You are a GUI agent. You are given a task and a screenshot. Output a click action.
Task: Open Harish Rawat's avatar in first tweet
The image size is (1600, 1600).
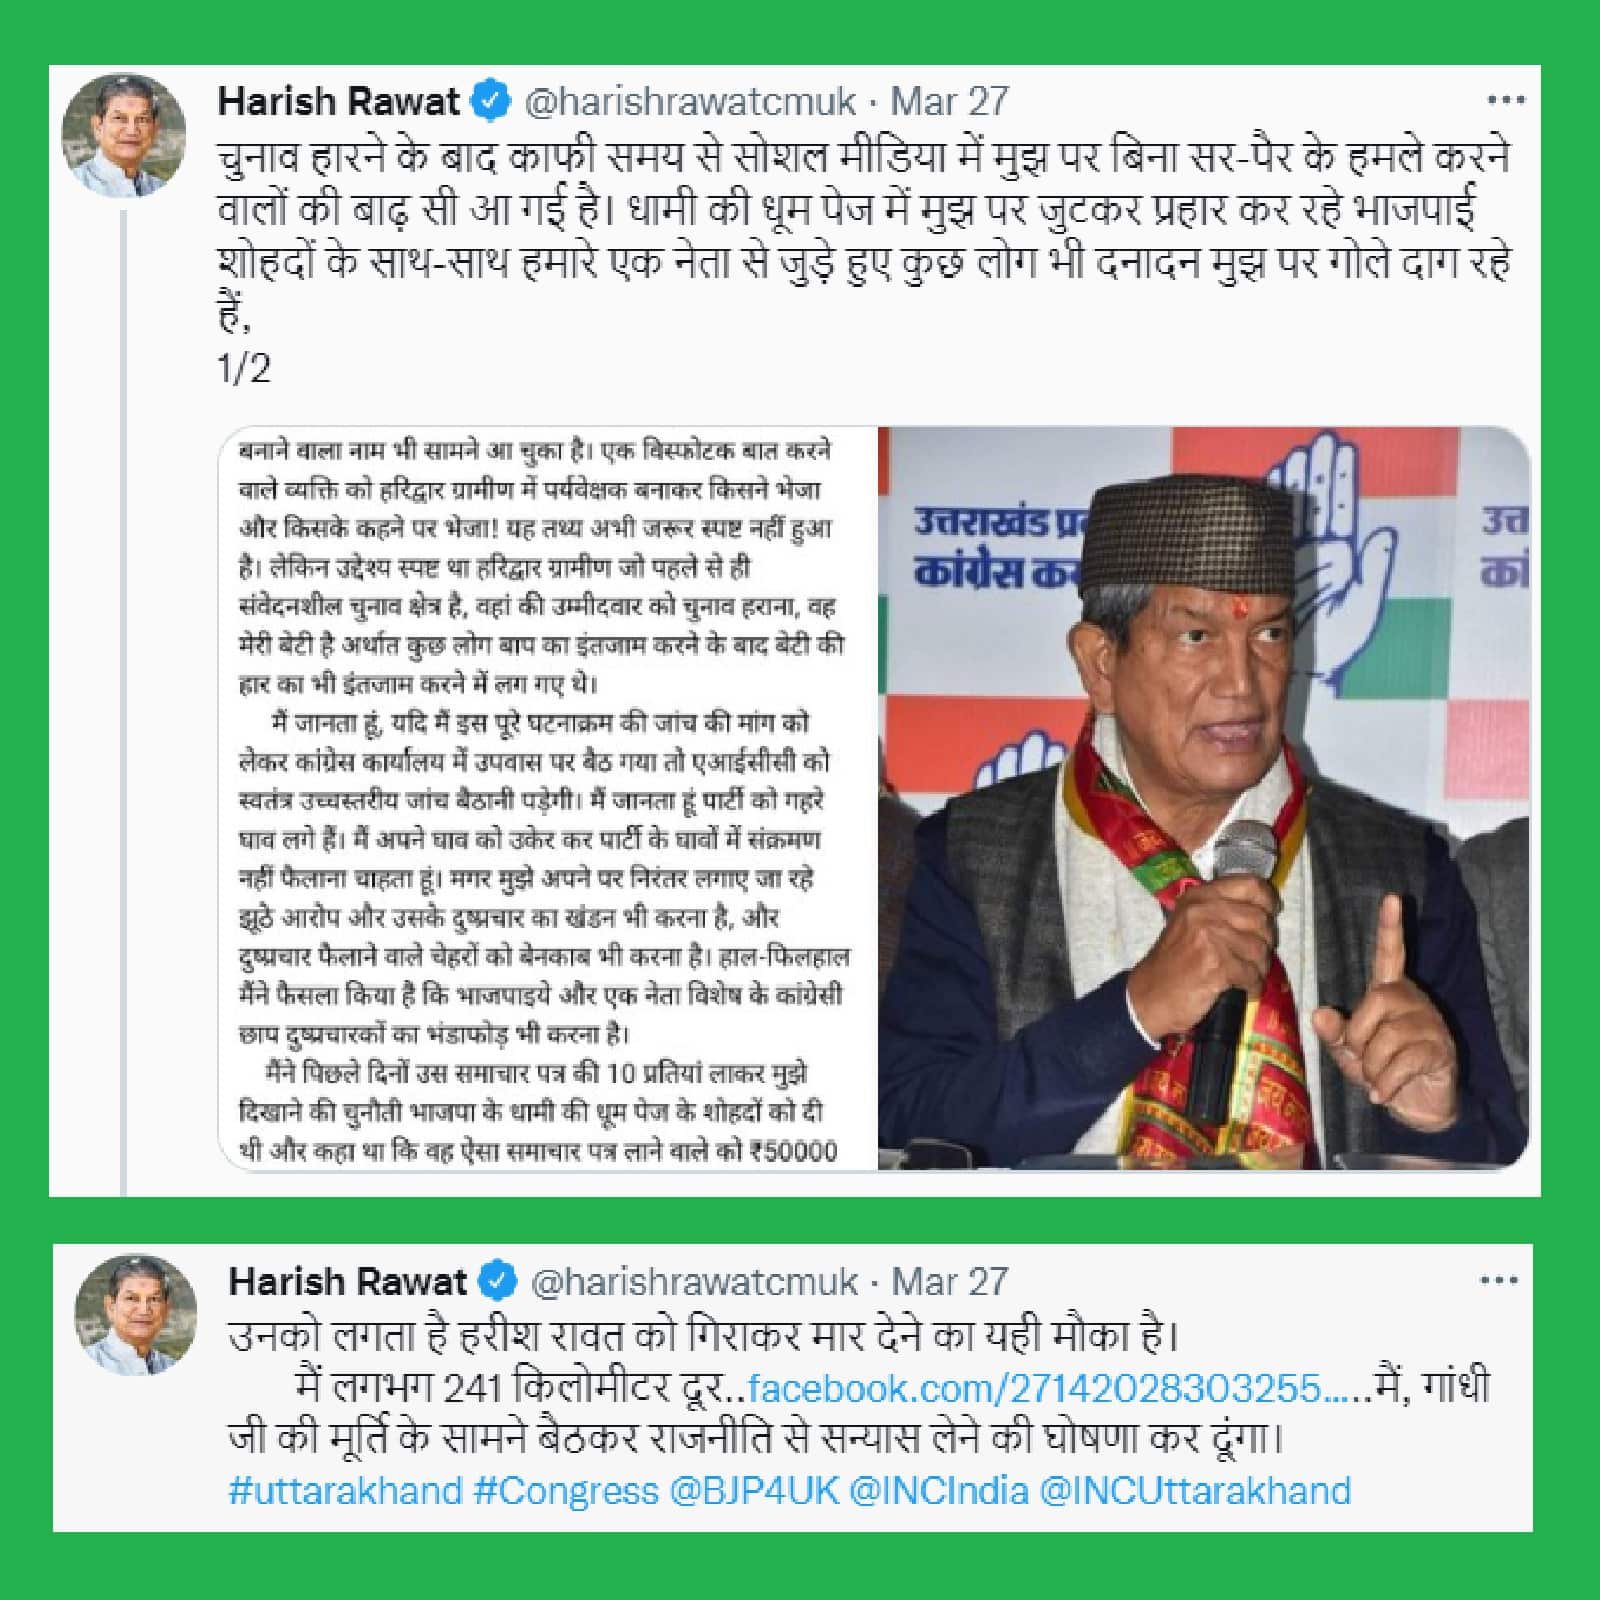124,135
